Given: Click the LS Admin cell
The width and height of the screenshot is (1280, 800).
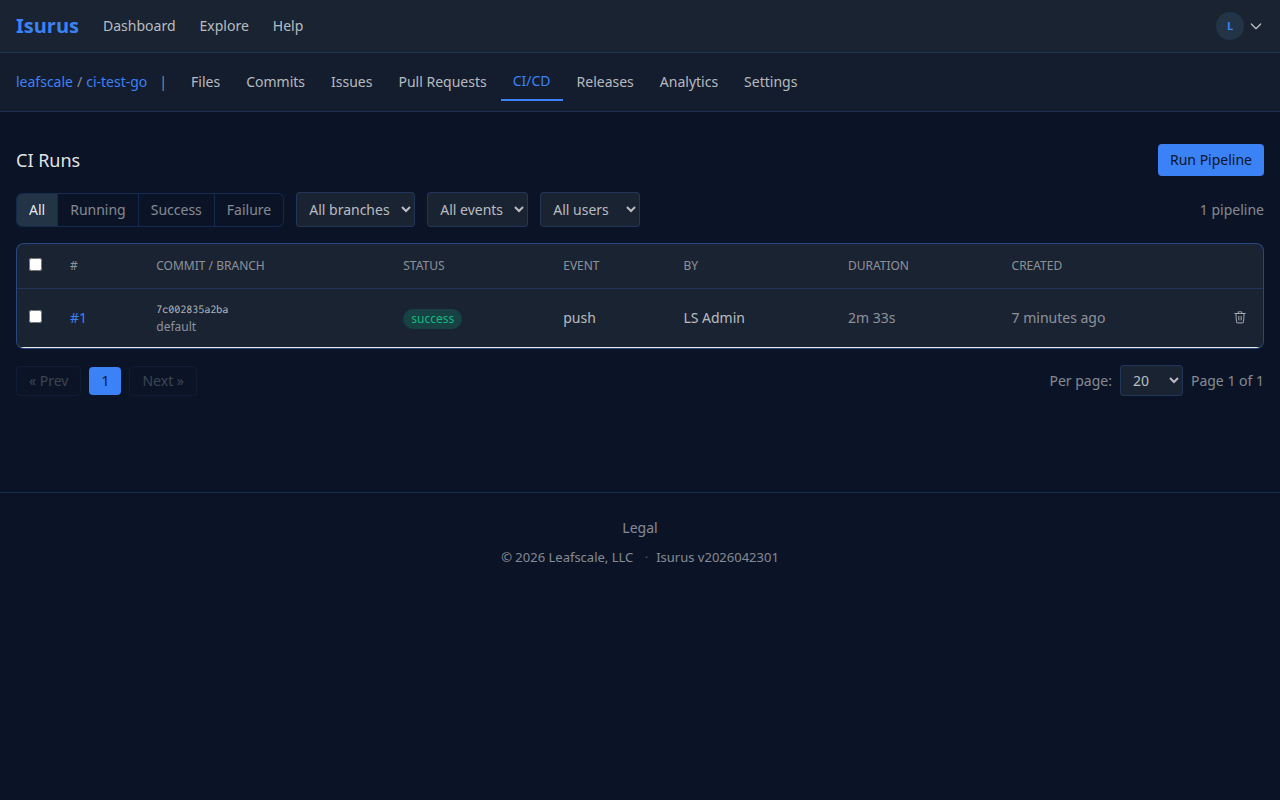Looking at the screenshot, I should pyautogui.click(x=714, y=318).
